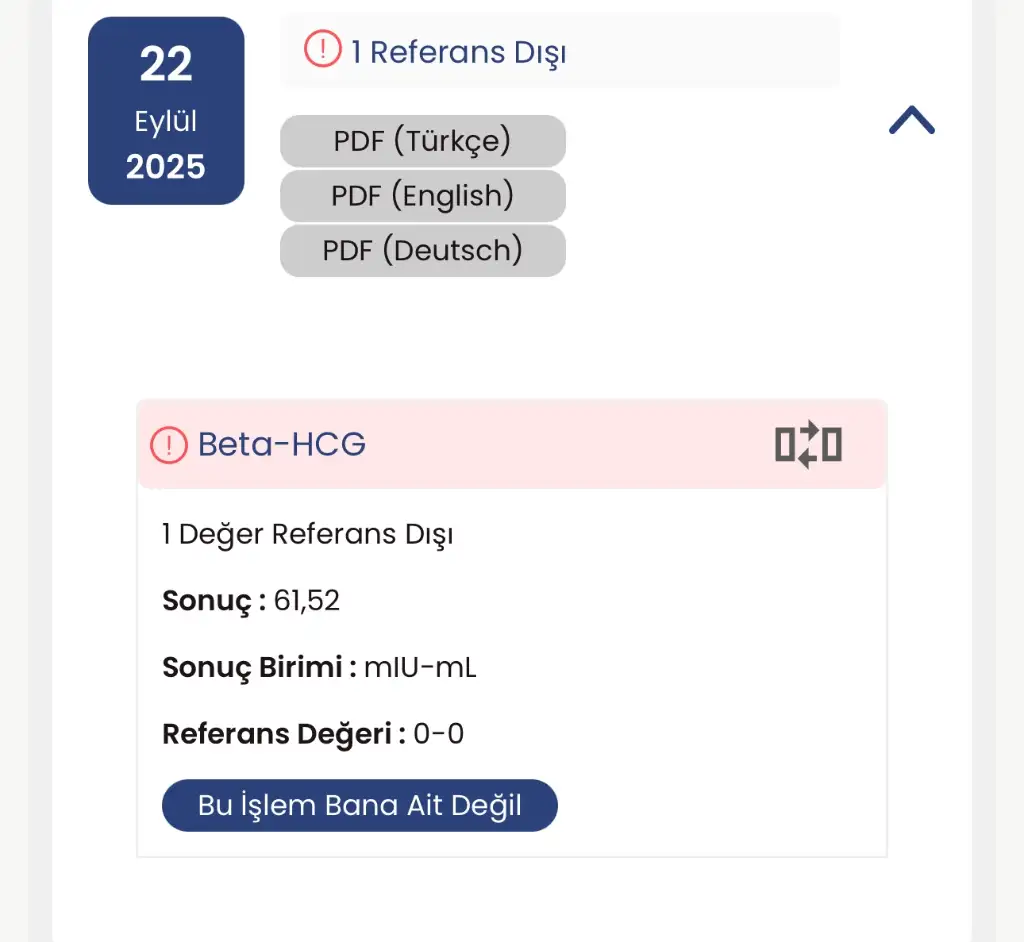Click the day number 22 on the date badge

tap(166, 66)
